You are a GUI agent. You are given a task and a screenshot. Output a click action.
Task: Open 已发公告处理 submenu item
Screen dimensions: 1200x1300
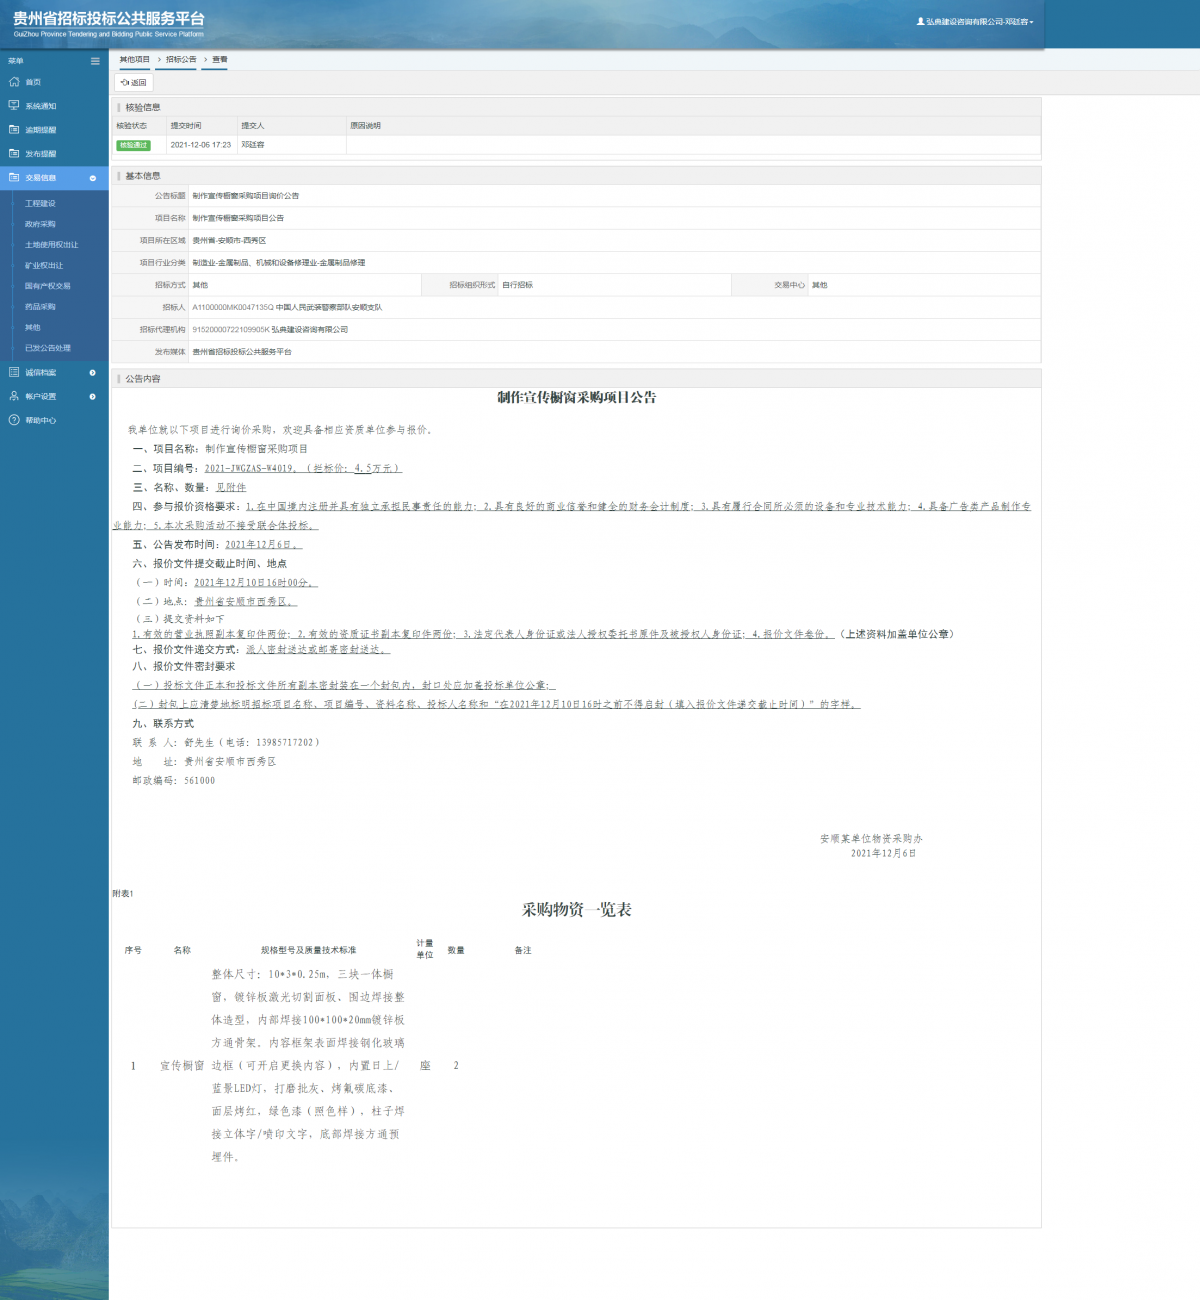click(x=48, y=348)
